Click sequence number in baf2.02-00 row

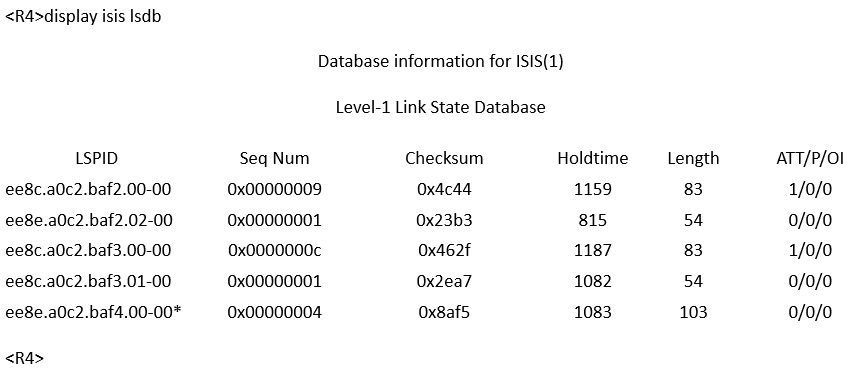pos(274,220)
